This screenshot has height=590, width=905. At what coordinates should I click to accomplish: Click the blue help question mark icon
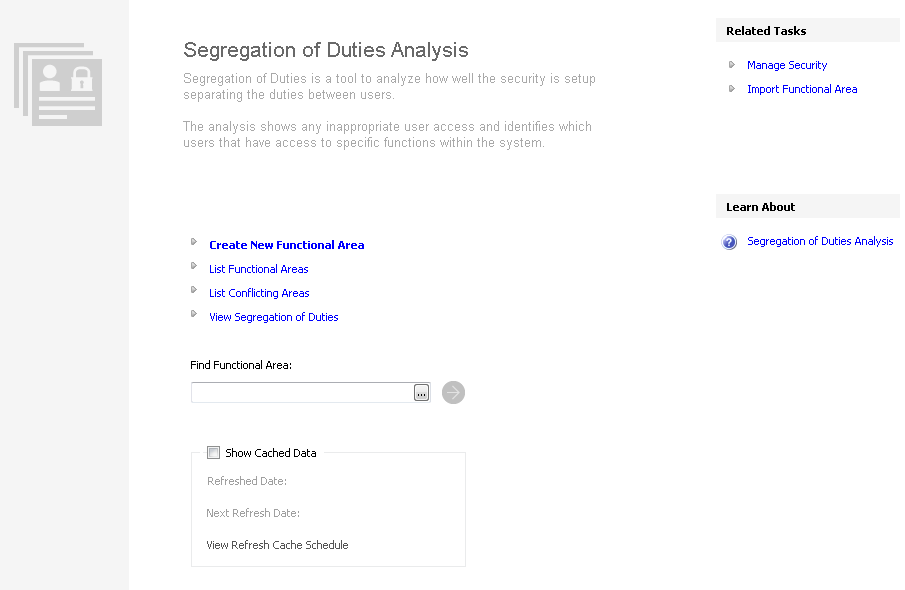pos(730,242)
